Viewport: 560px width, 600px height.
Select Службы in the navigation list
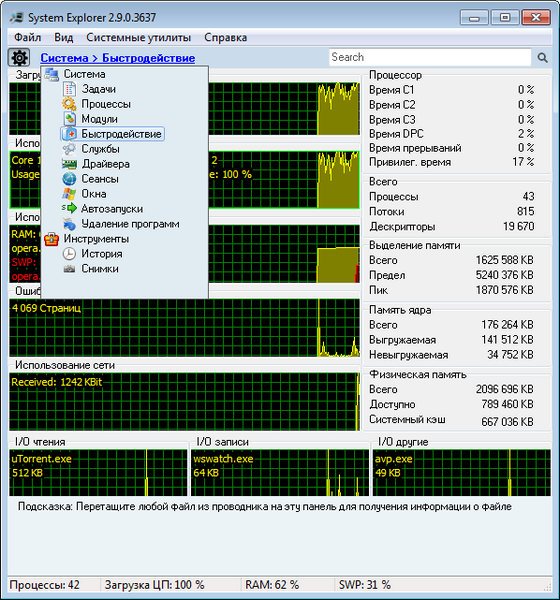(x=100, y=149)
